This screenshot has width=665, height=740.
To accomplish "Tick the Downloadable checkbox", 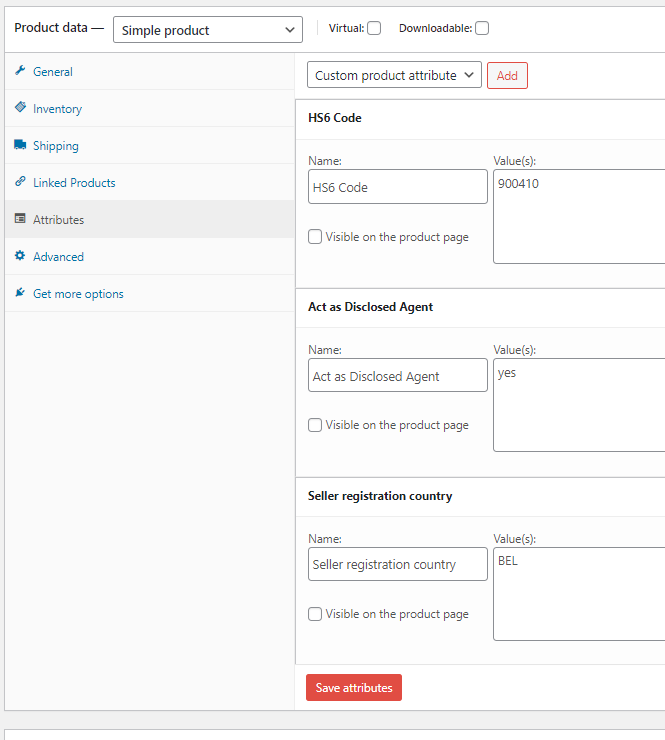I will [x=482, y=28].
